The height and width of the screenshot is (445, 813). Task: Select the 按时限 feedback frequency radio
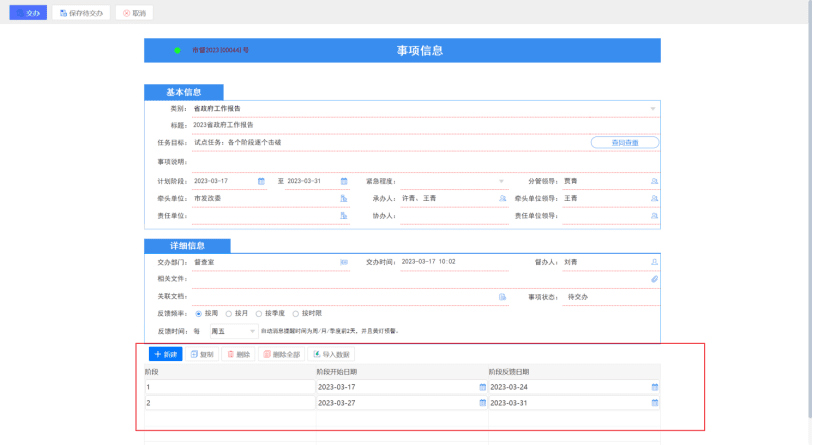pyautogui.click(x=296, y=314)
